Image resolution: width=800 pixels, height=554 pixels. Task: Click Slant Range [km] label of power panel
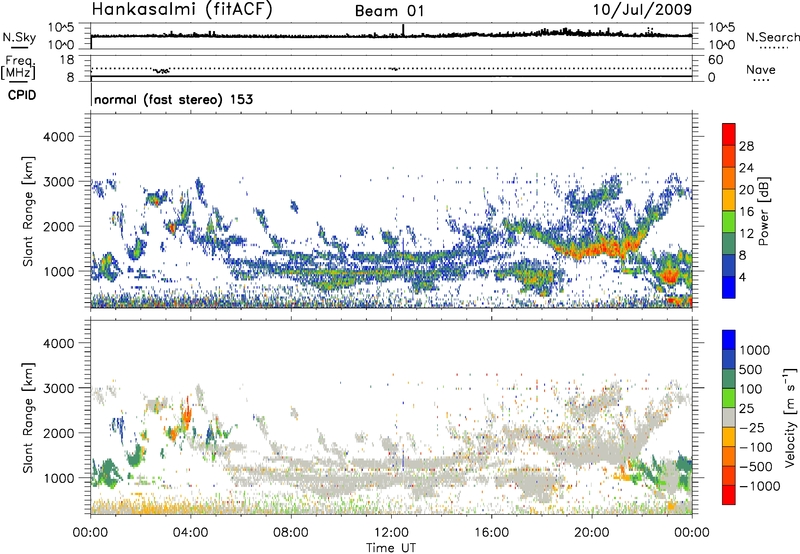28,211
